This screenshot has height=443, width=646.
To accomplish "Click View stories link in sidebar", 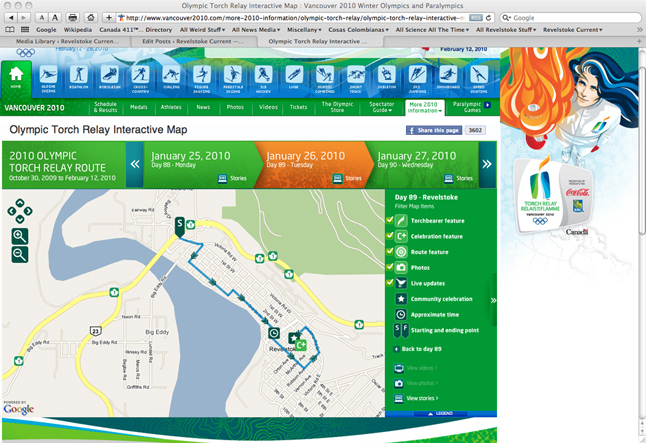I will click(x=421, y=398).
